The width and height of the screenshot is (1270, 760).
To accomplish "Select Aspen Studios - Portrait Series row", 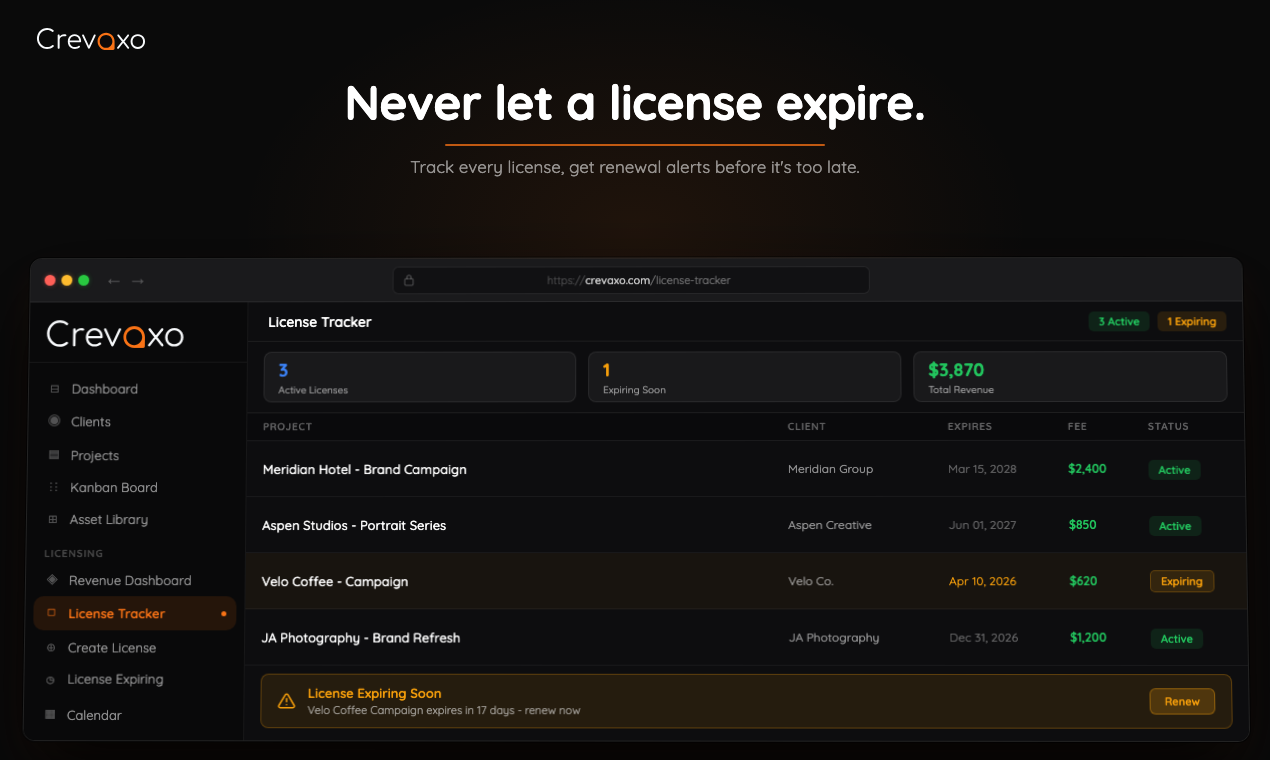I will [x=747, y=525].
